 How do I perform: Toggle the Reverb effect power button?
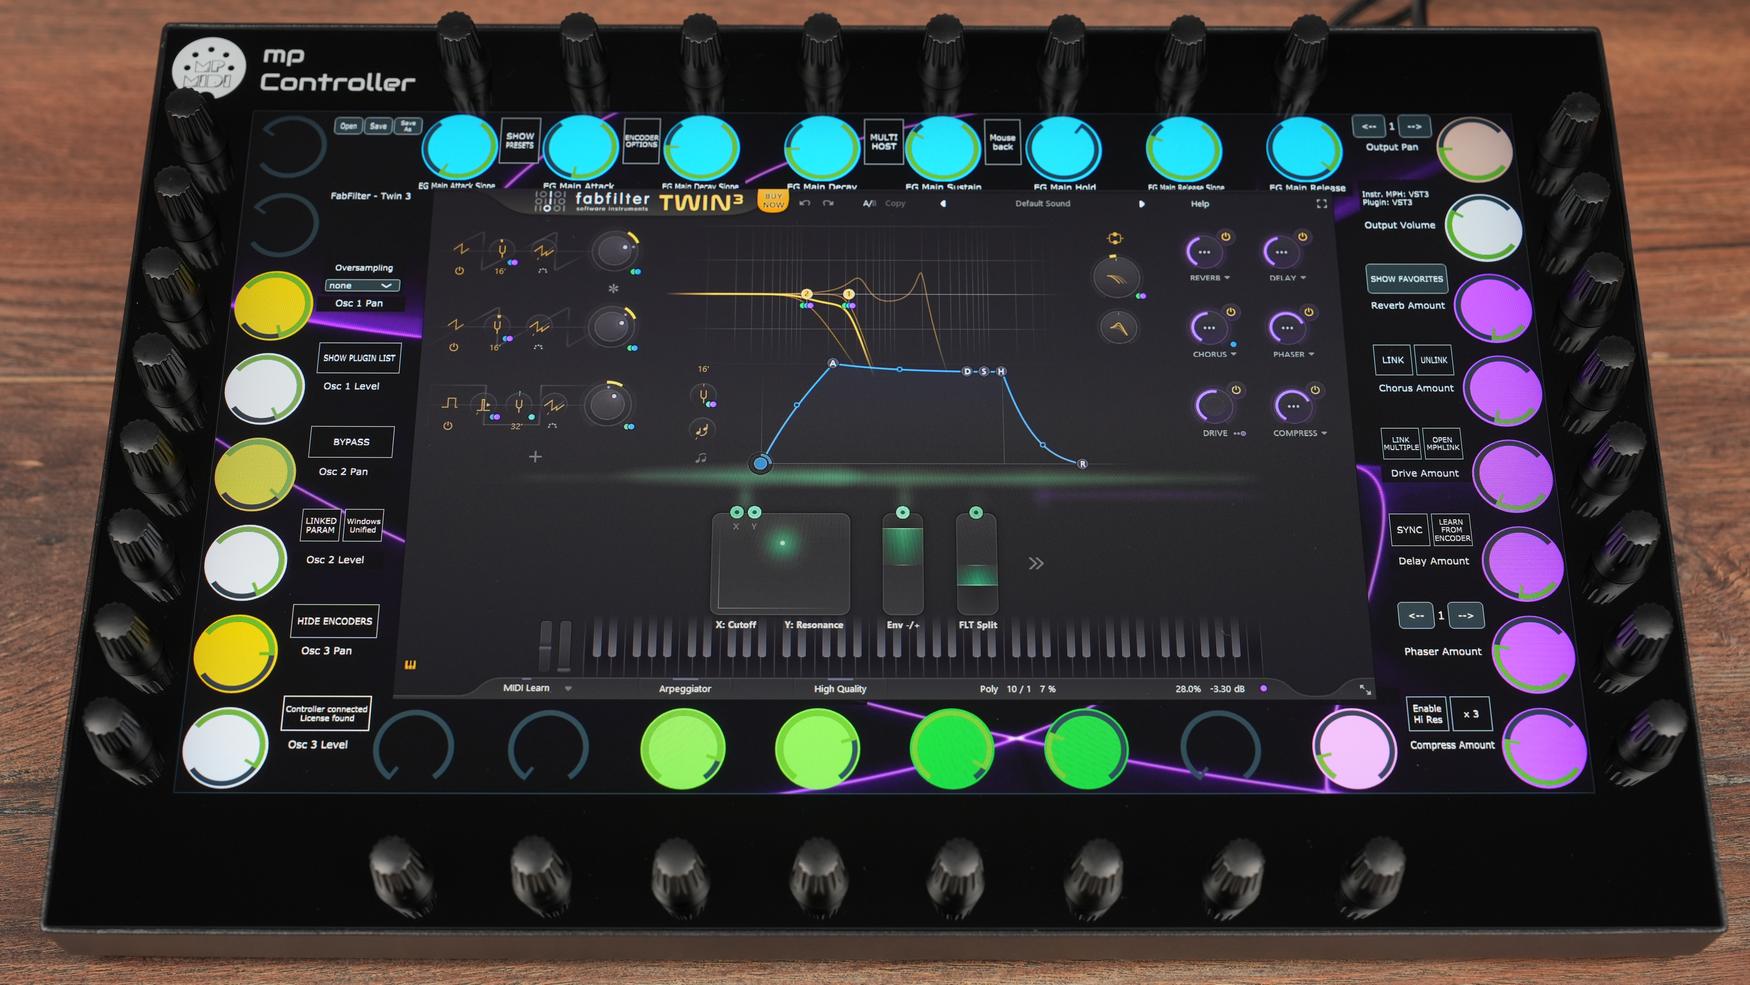1225,237
